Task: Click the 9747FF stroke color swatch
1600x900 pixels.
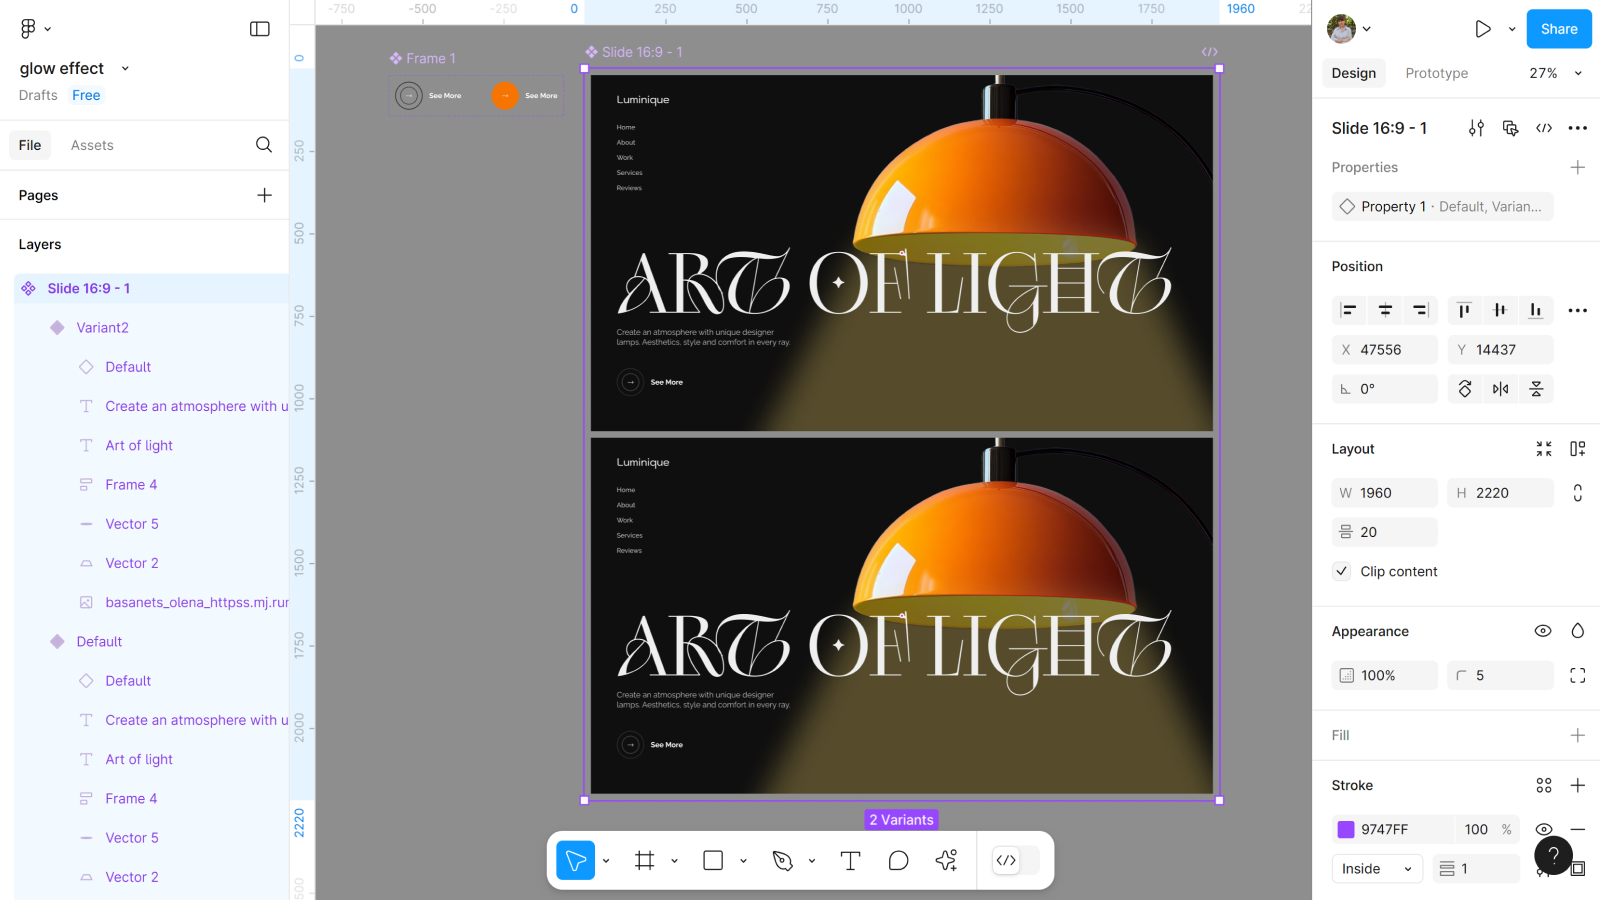Action: 1346,829
